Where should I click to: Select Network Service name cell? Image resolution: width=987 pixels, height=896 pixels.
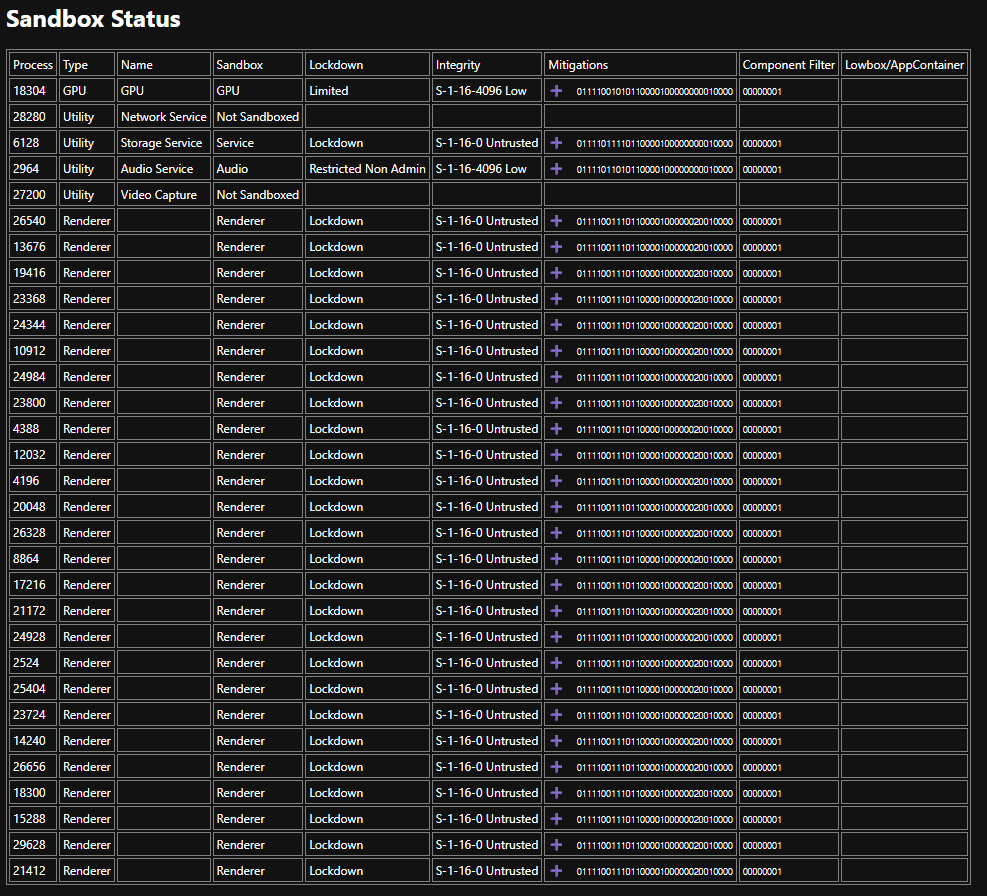(x=164, y=117)
